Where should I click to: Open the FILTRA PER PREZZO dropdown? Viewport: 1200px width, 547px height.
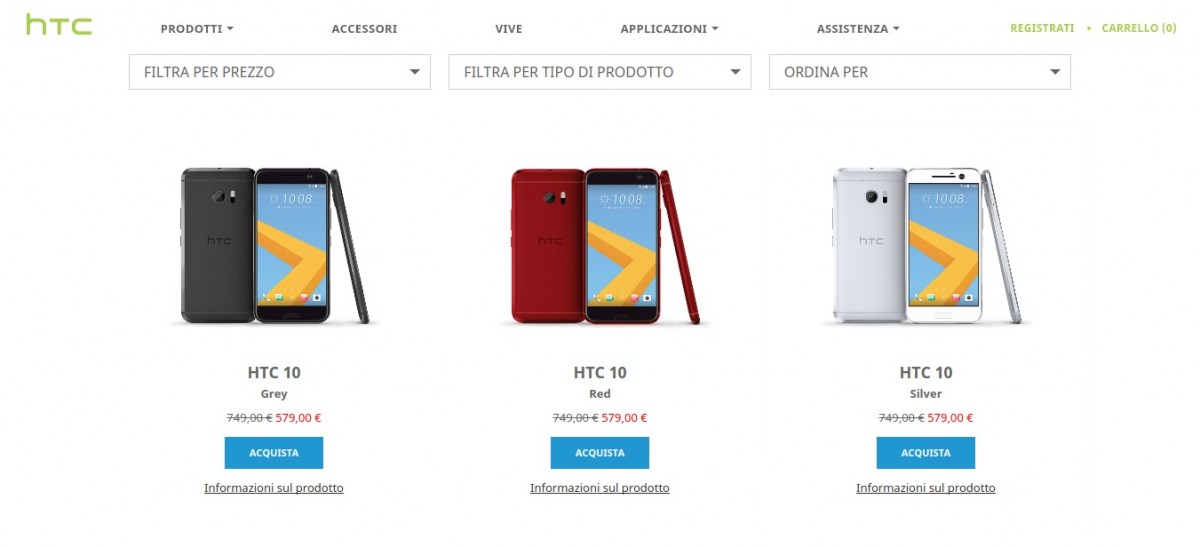(280, 72)
